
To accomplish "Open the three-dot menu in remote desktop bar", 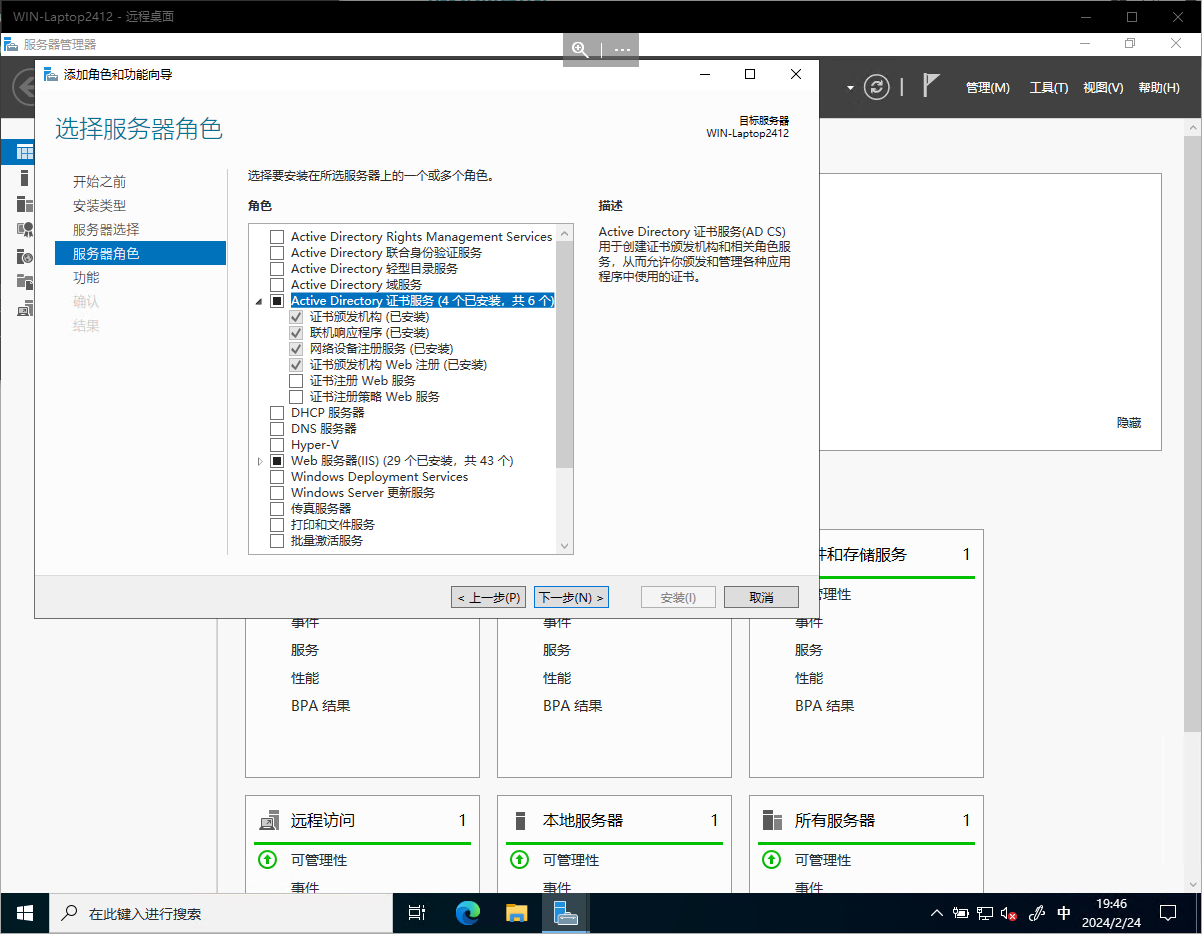I will 622,49.
